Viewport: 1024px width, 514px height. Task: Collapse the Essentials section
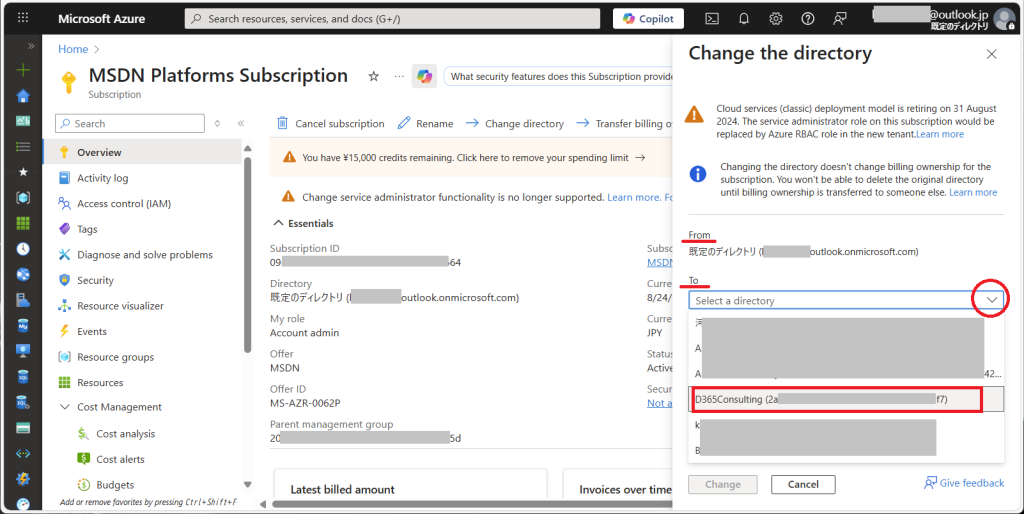point(279,223)
